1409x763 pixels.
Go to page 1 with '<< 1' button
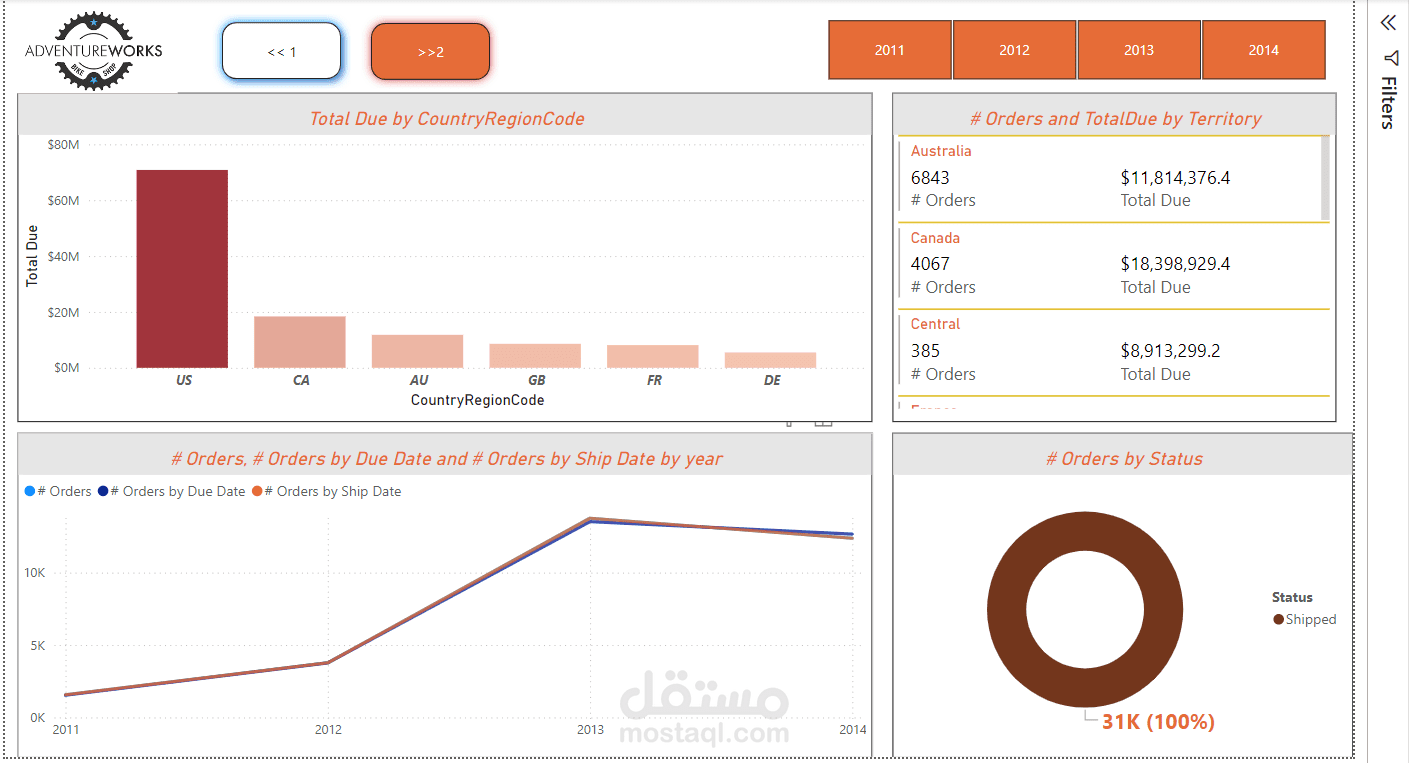[x=282, y=51]
